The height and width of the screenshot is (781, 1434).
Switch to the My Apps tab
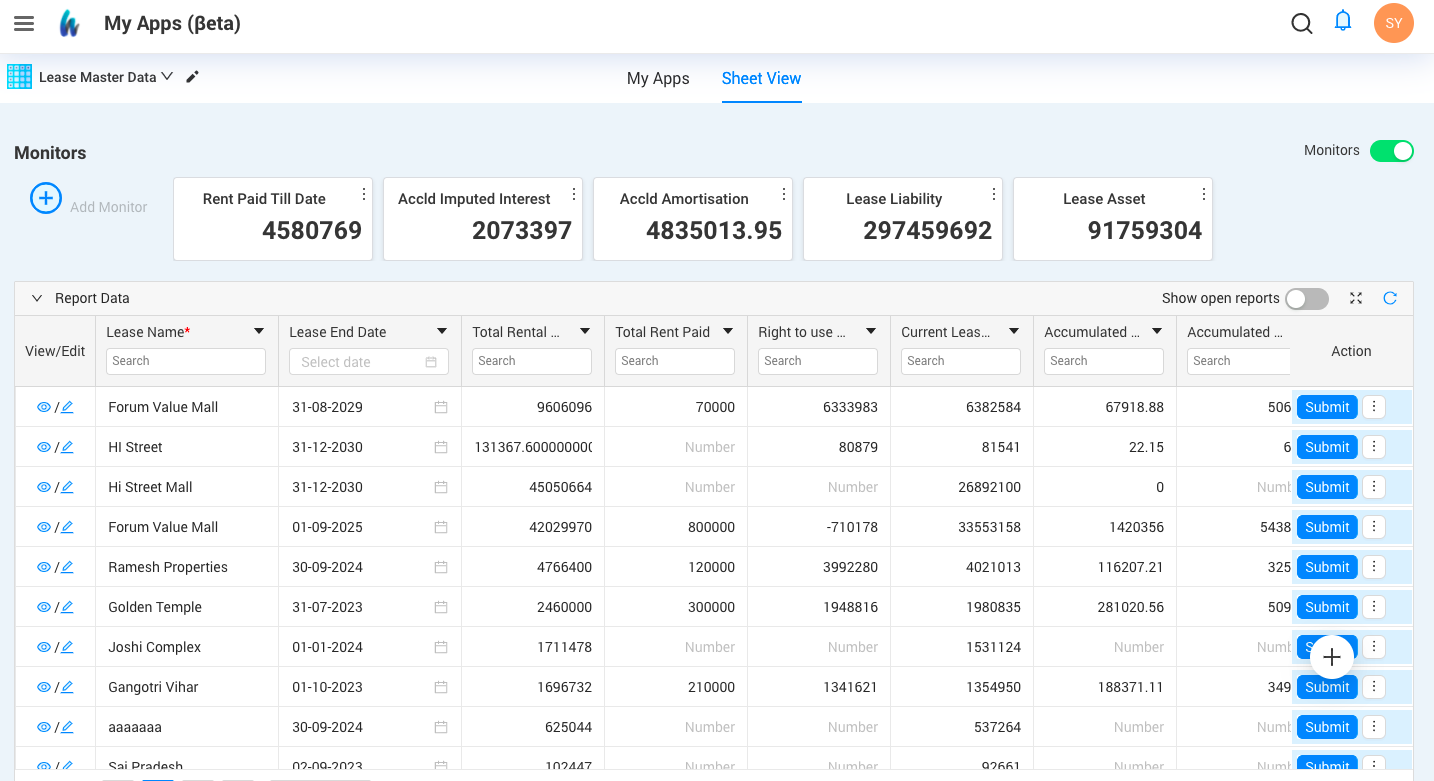tap(658, 78)
